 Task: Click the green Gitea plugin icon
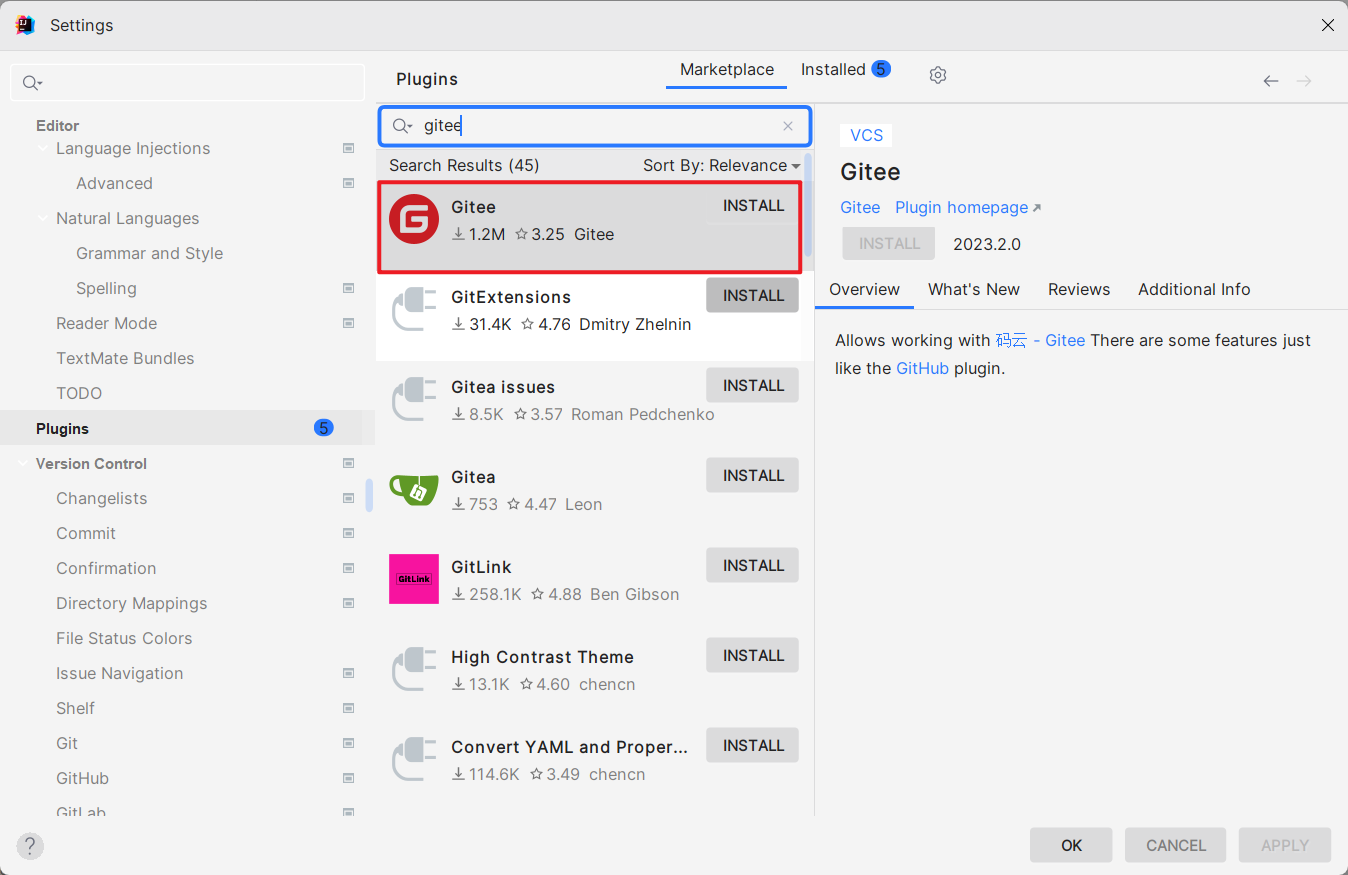coord(413,489)
